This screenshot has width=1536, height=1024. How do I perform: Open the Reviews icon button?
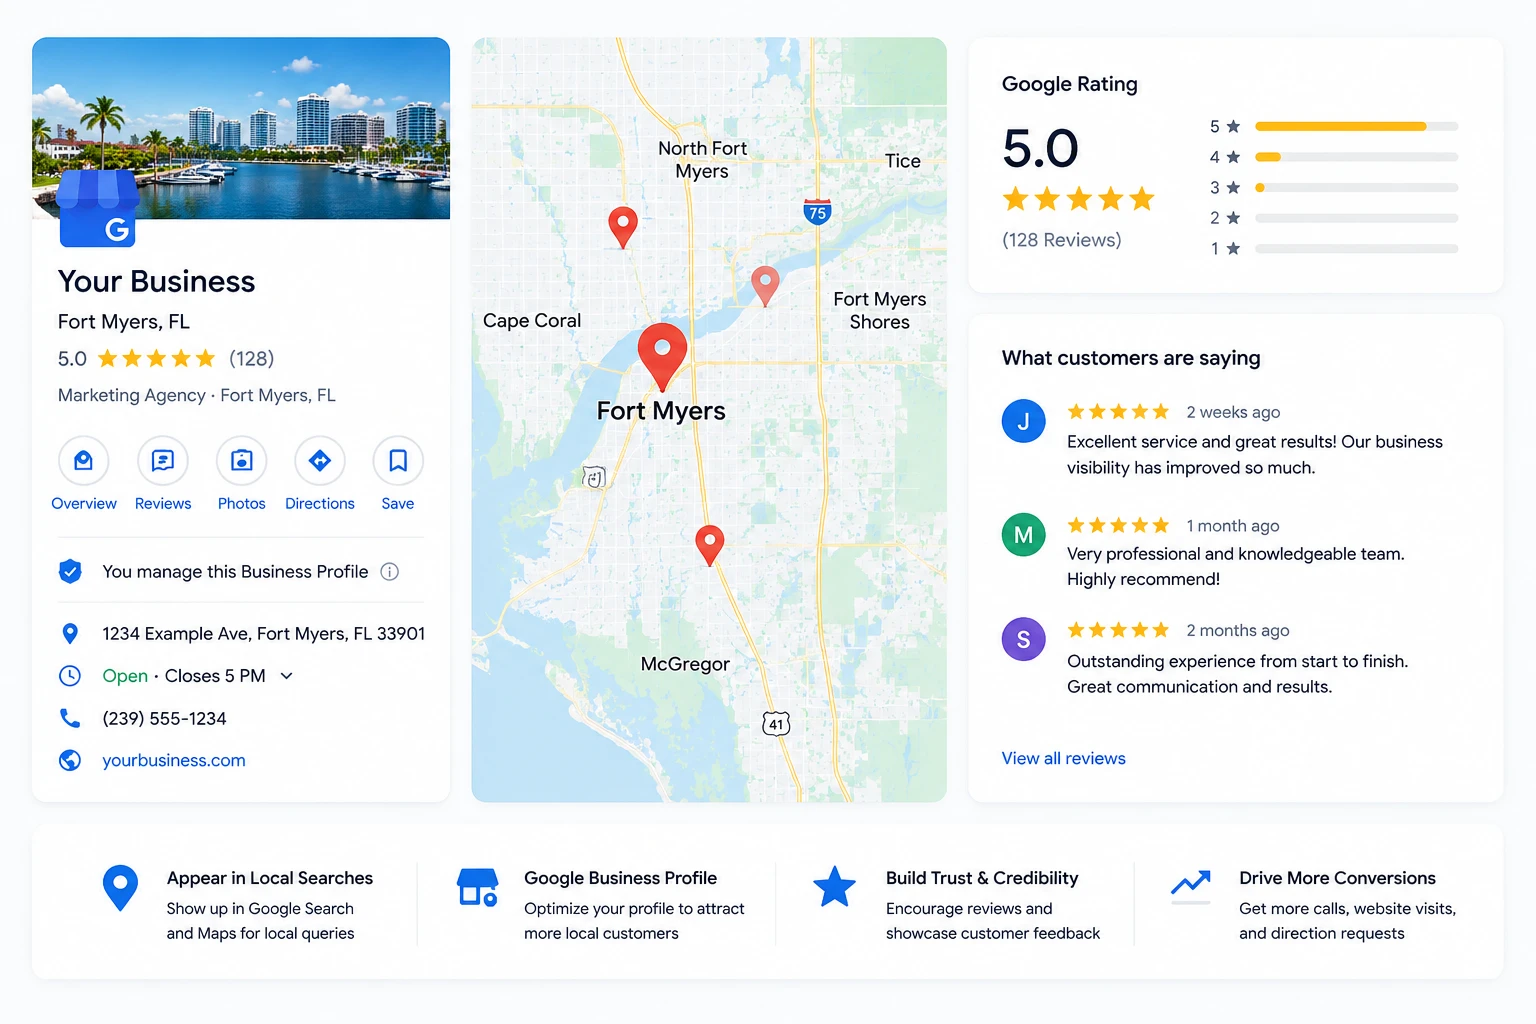(x=163, y=461)
